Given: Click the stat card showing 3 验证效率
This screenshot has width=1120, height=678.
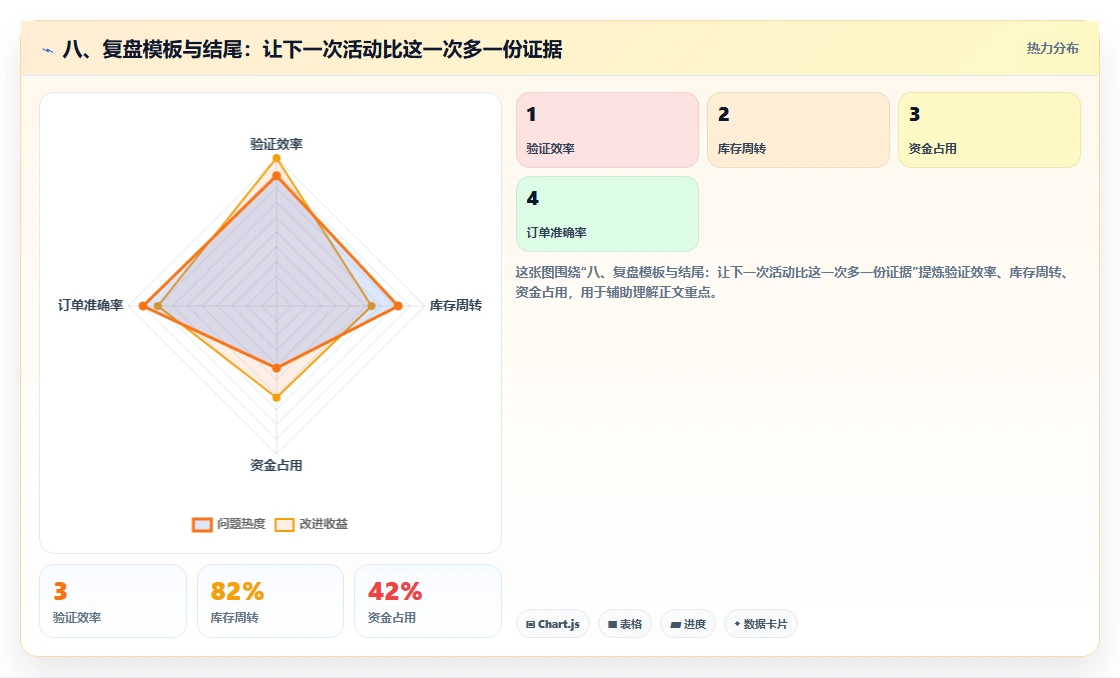Looking at the screenshot, I should pyautogui.click(x=113, y=601).
